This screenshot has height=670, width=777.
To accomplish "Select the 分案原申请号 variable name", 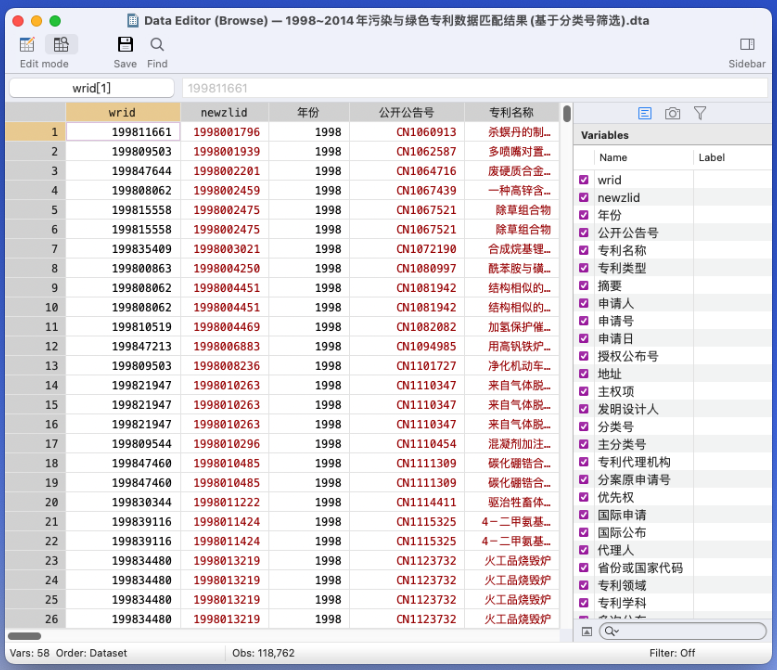I will tap(634, 480).
